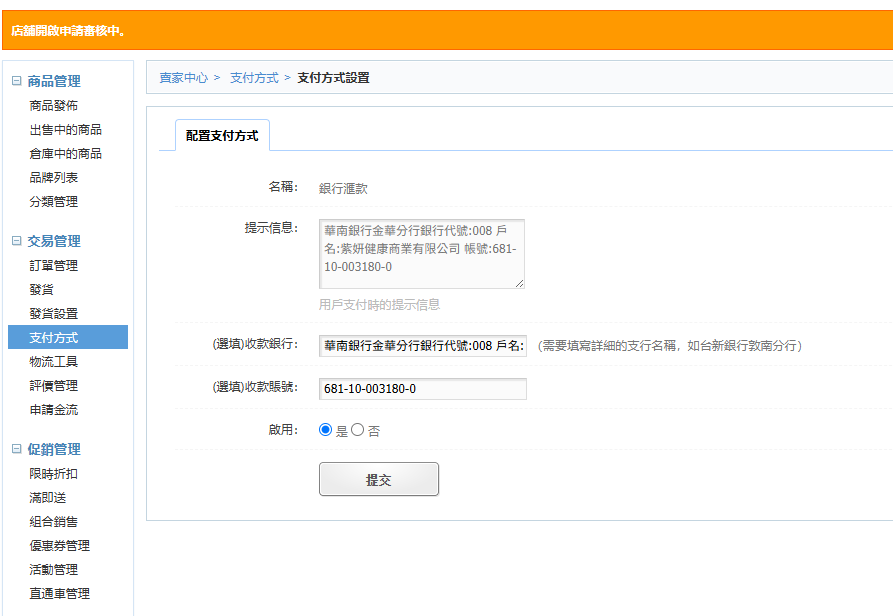Select 支付方式 in the sidebar menu
The image size is (893, 616).
pos(54,338)
